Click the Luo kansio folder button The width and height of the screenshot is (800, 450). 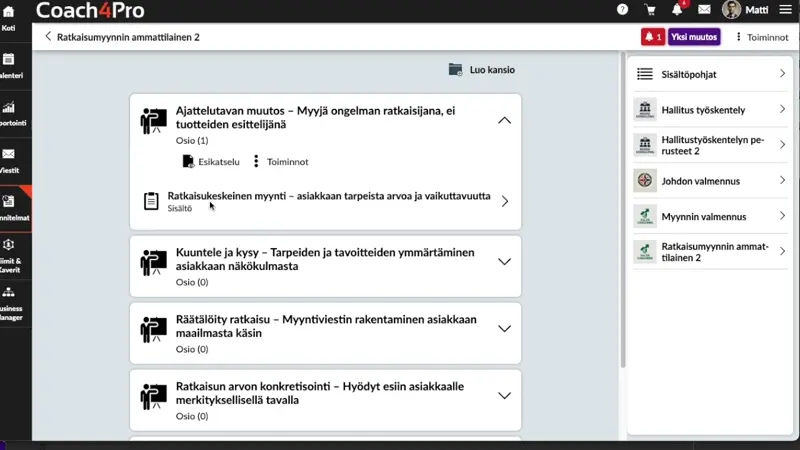point(482,69)
